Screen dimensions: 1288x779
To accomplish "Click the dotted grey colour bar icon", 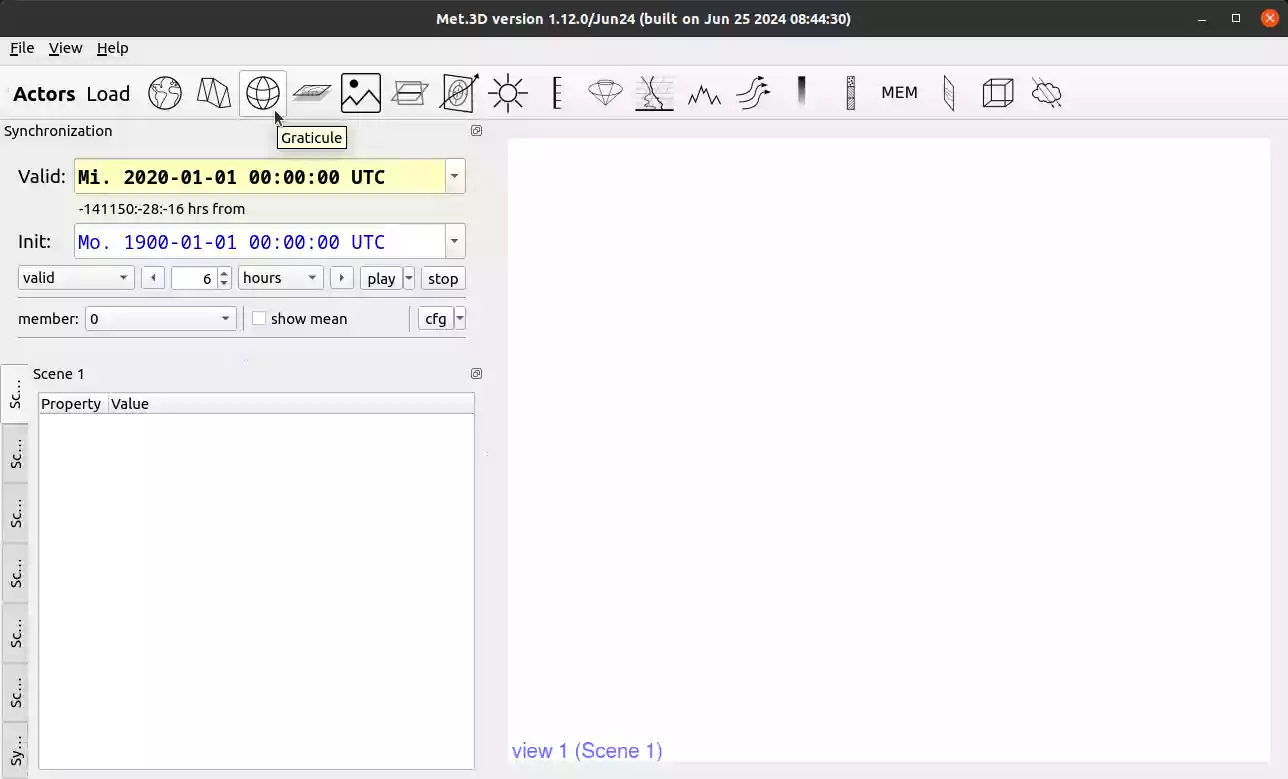I will pyautogui.click(x=851, y=94).
